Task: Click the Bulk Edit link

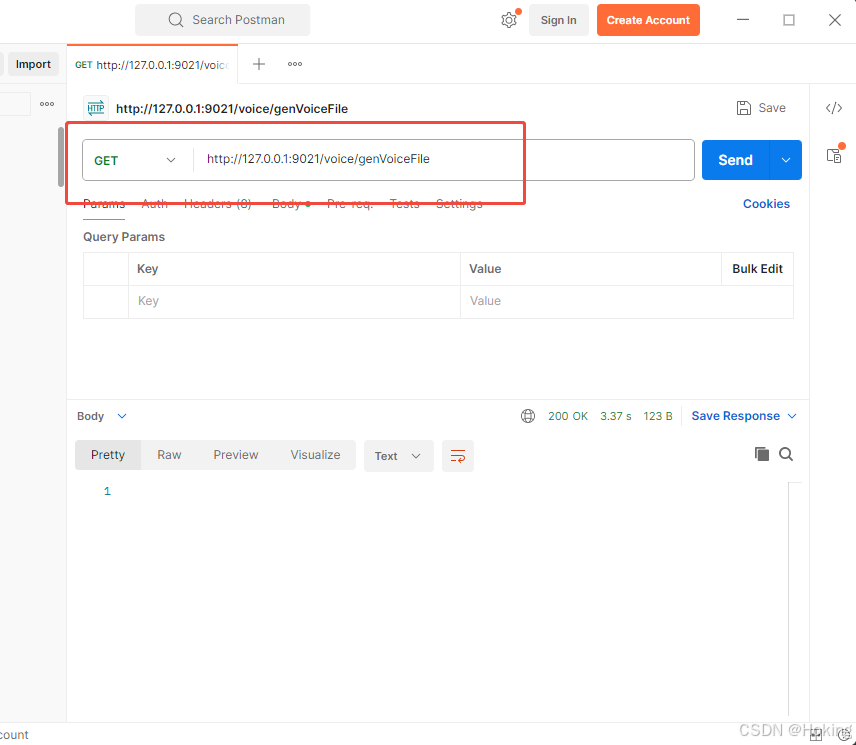Action: [x=757, y=269]
